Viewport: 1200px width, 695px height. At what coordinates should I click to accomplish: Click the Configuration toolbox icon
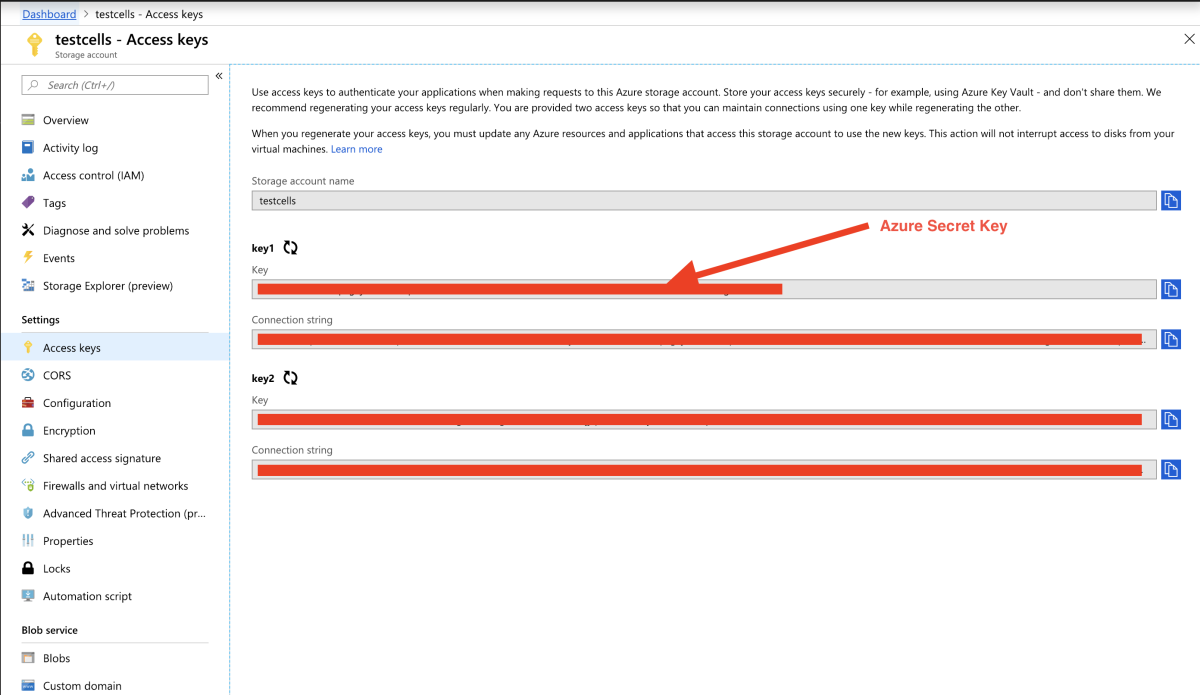click(x=28, y=403)
